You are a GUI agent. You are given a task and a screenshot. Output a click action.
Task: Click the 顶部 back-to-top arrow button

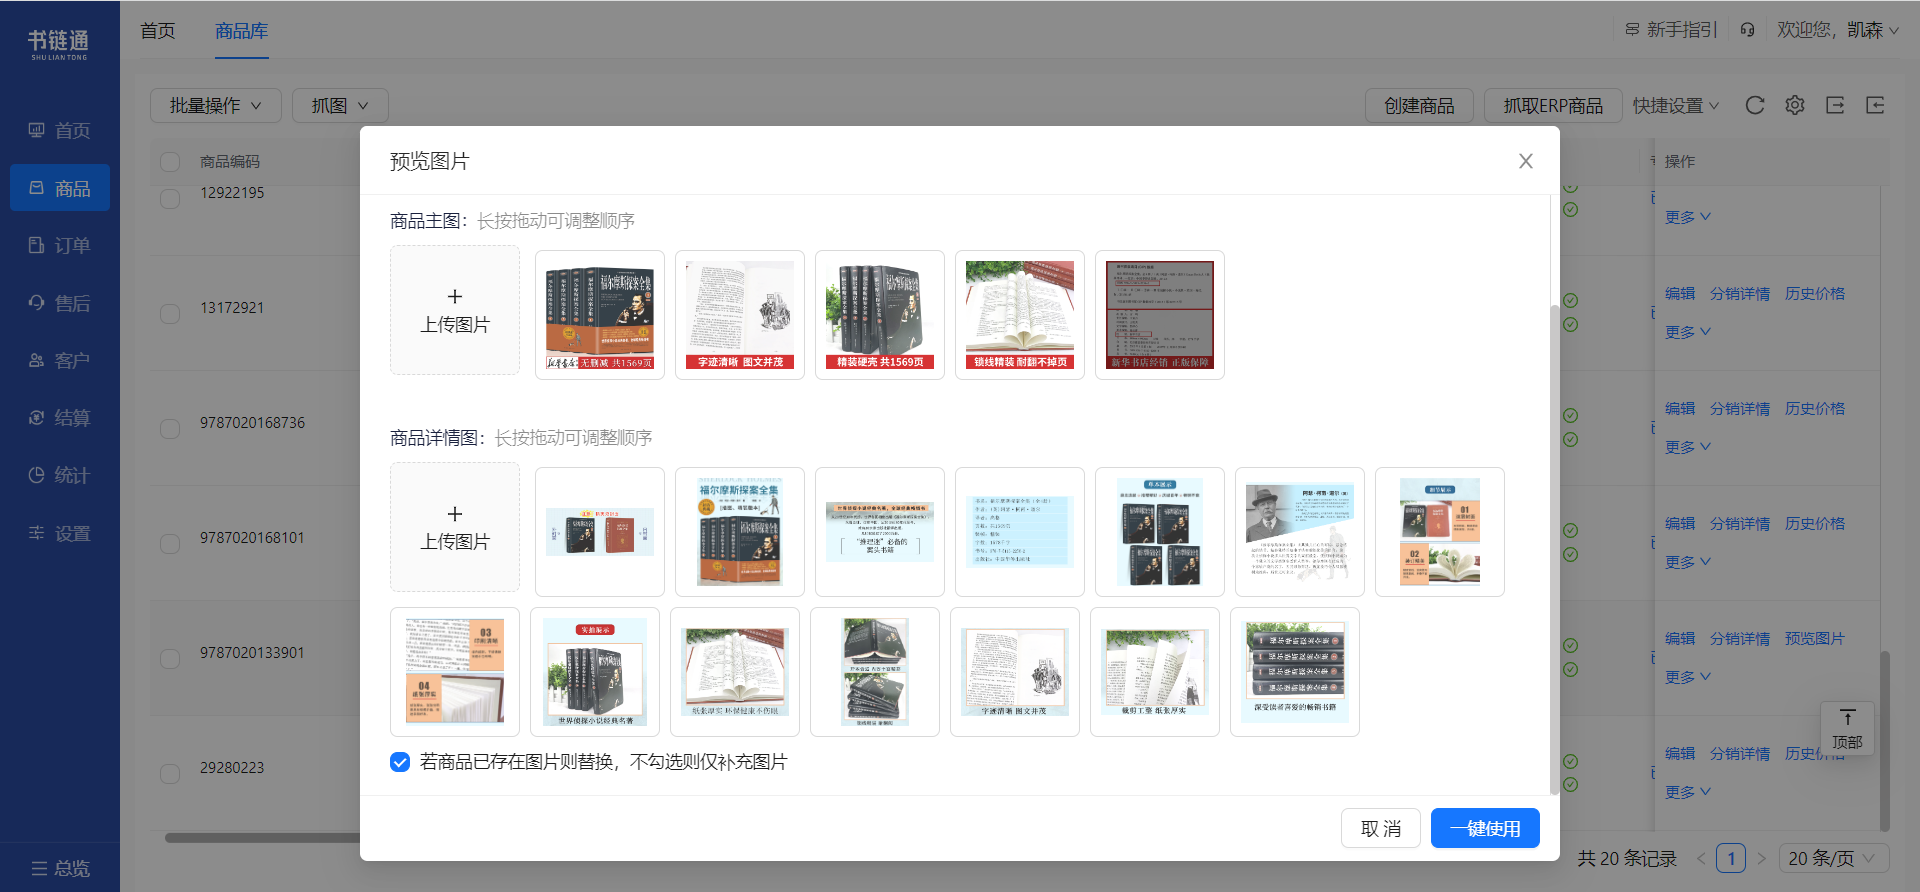[1847, 729]
